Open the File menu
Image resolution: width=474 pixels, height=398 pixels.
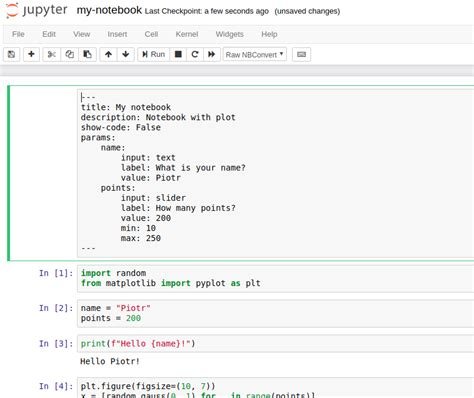coord(18,34)
